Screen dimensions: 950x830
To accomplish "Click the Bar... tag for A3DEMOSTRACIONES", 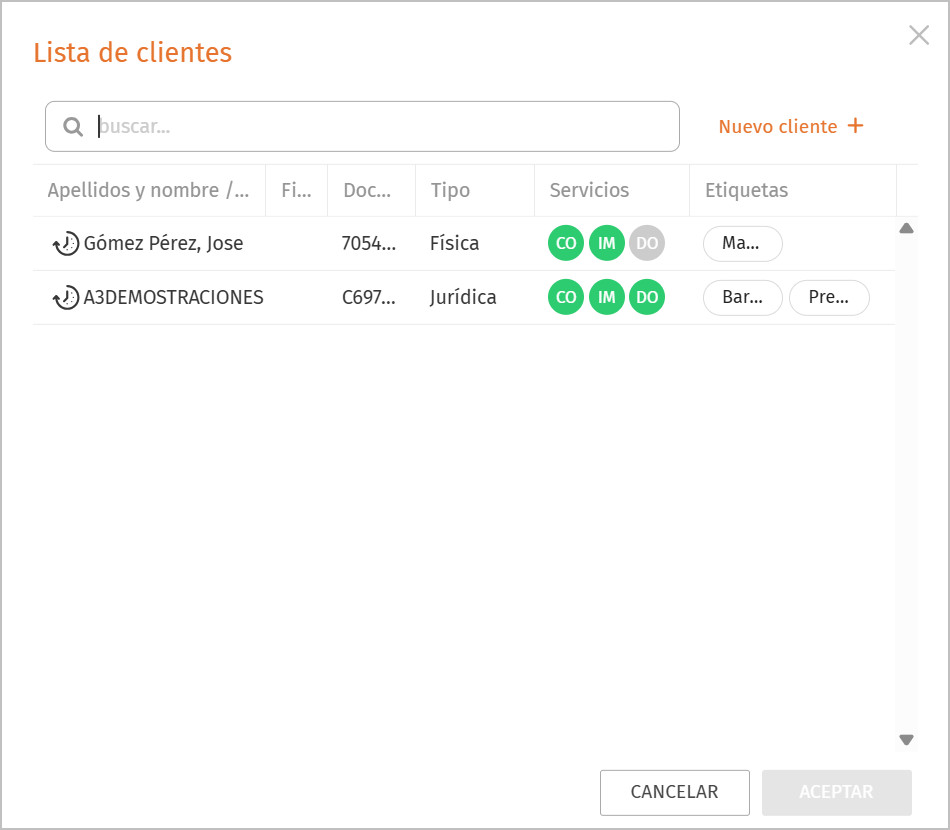I will click(x=743, y=297).
